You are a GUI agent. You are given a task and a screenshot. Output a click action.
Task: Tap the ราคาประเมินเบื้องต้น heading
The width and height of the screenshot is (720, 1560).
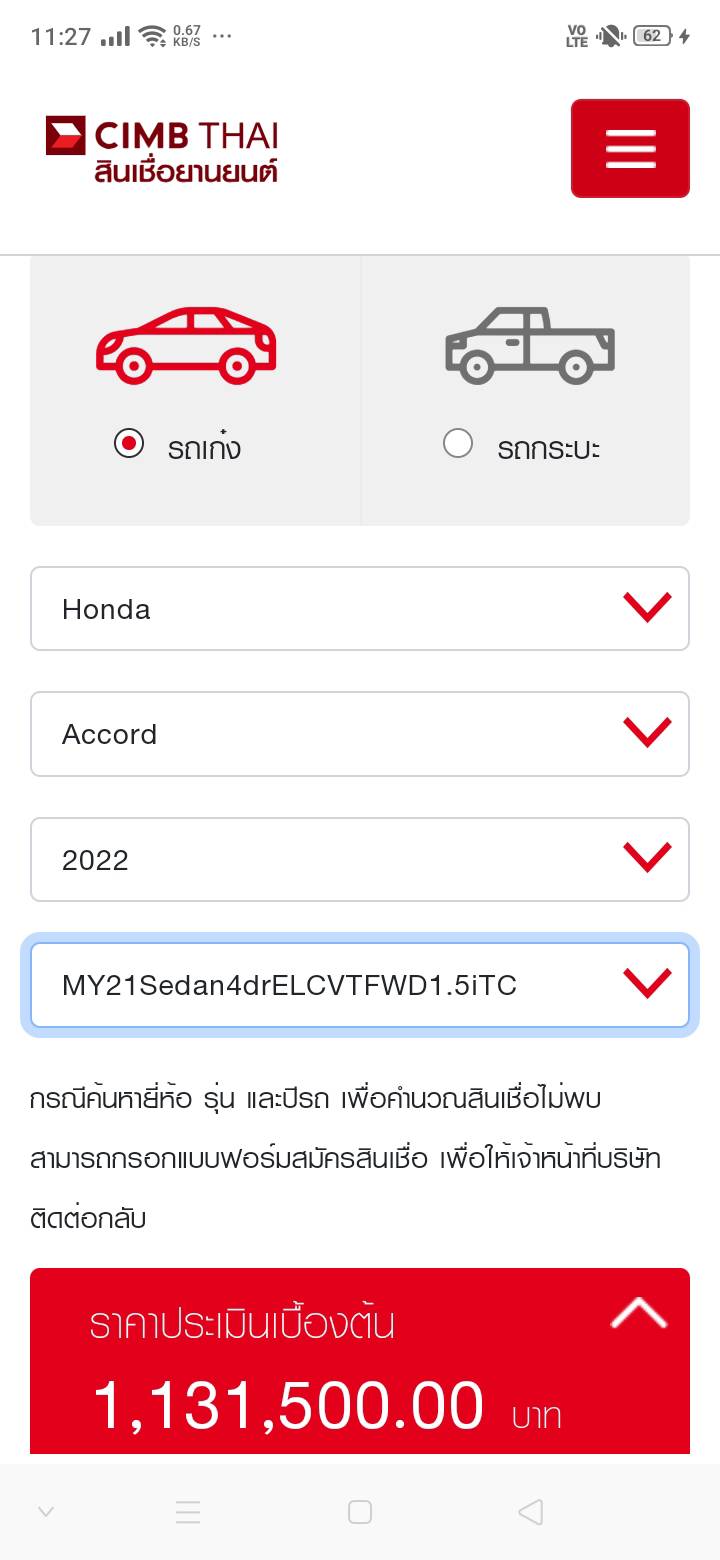pyautogui.click(x=242, y=1324)
